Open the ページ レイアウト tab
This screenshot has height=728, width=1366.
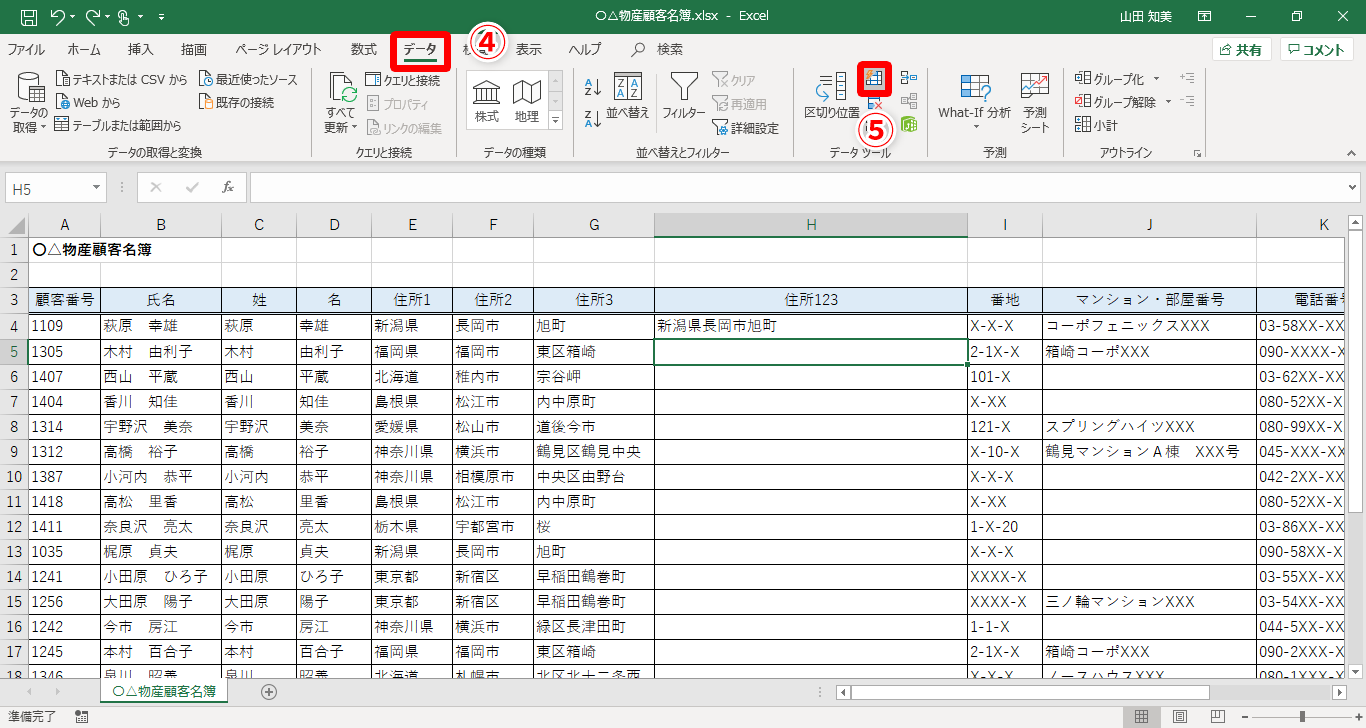pos(278,49)
